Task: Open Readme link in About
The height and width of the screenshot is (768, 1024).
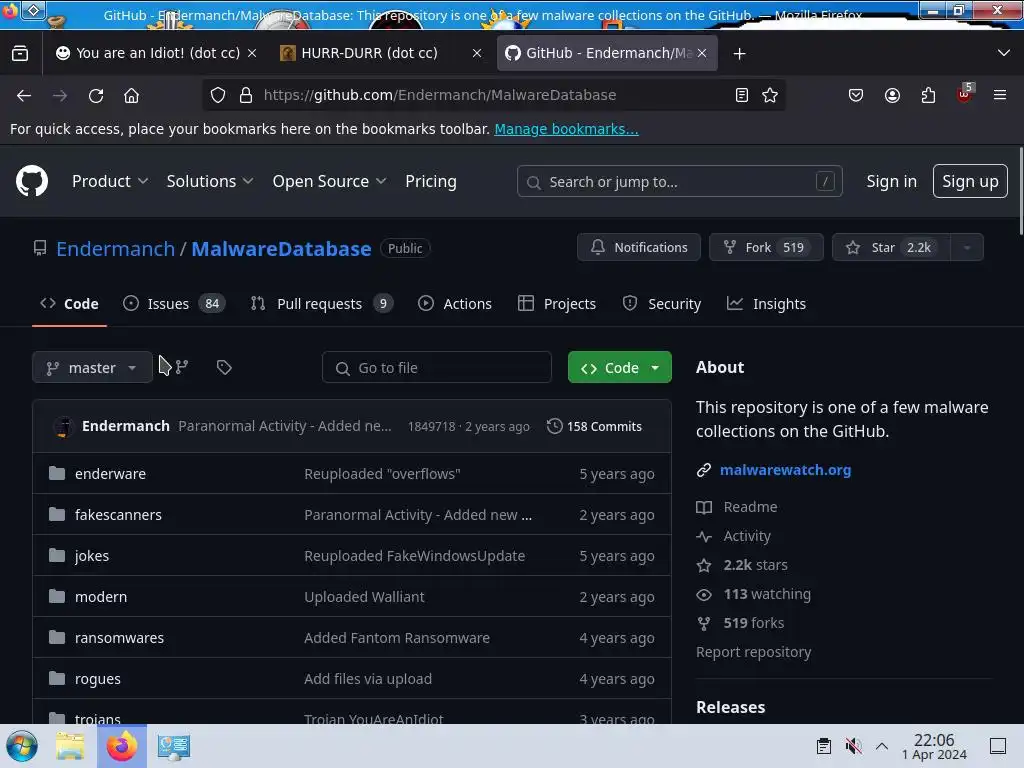Action: 750,507
